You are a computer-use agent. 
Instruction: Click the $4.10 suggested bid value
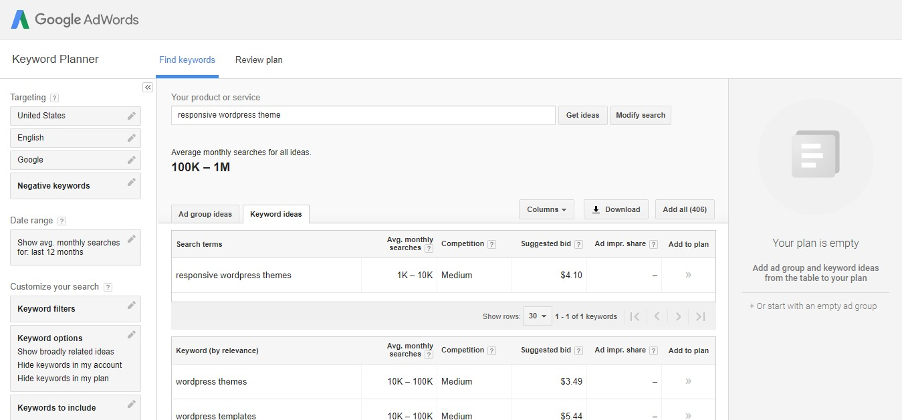point(571,275)
